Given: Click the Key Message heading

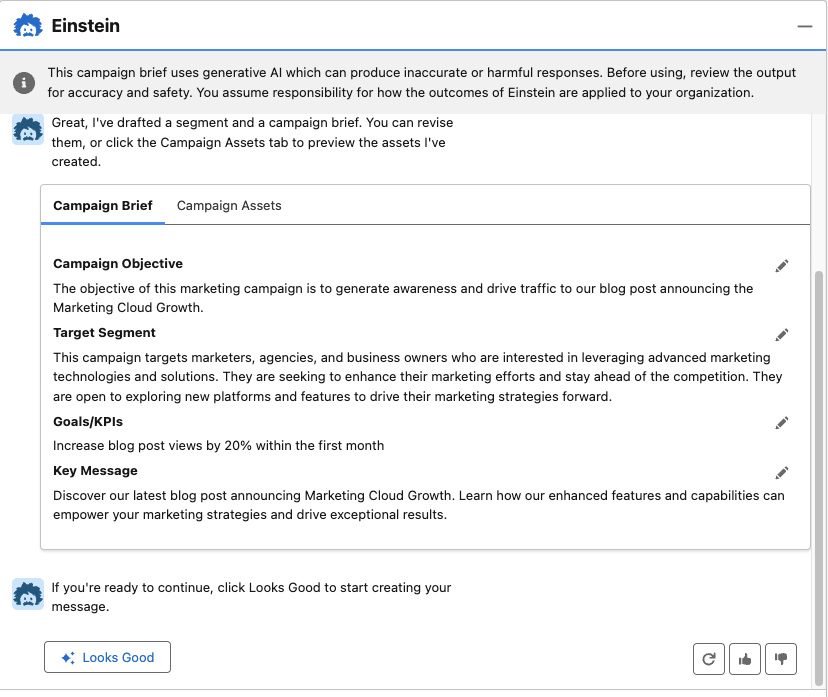Looking at the screenshot, I should (95, 471).
